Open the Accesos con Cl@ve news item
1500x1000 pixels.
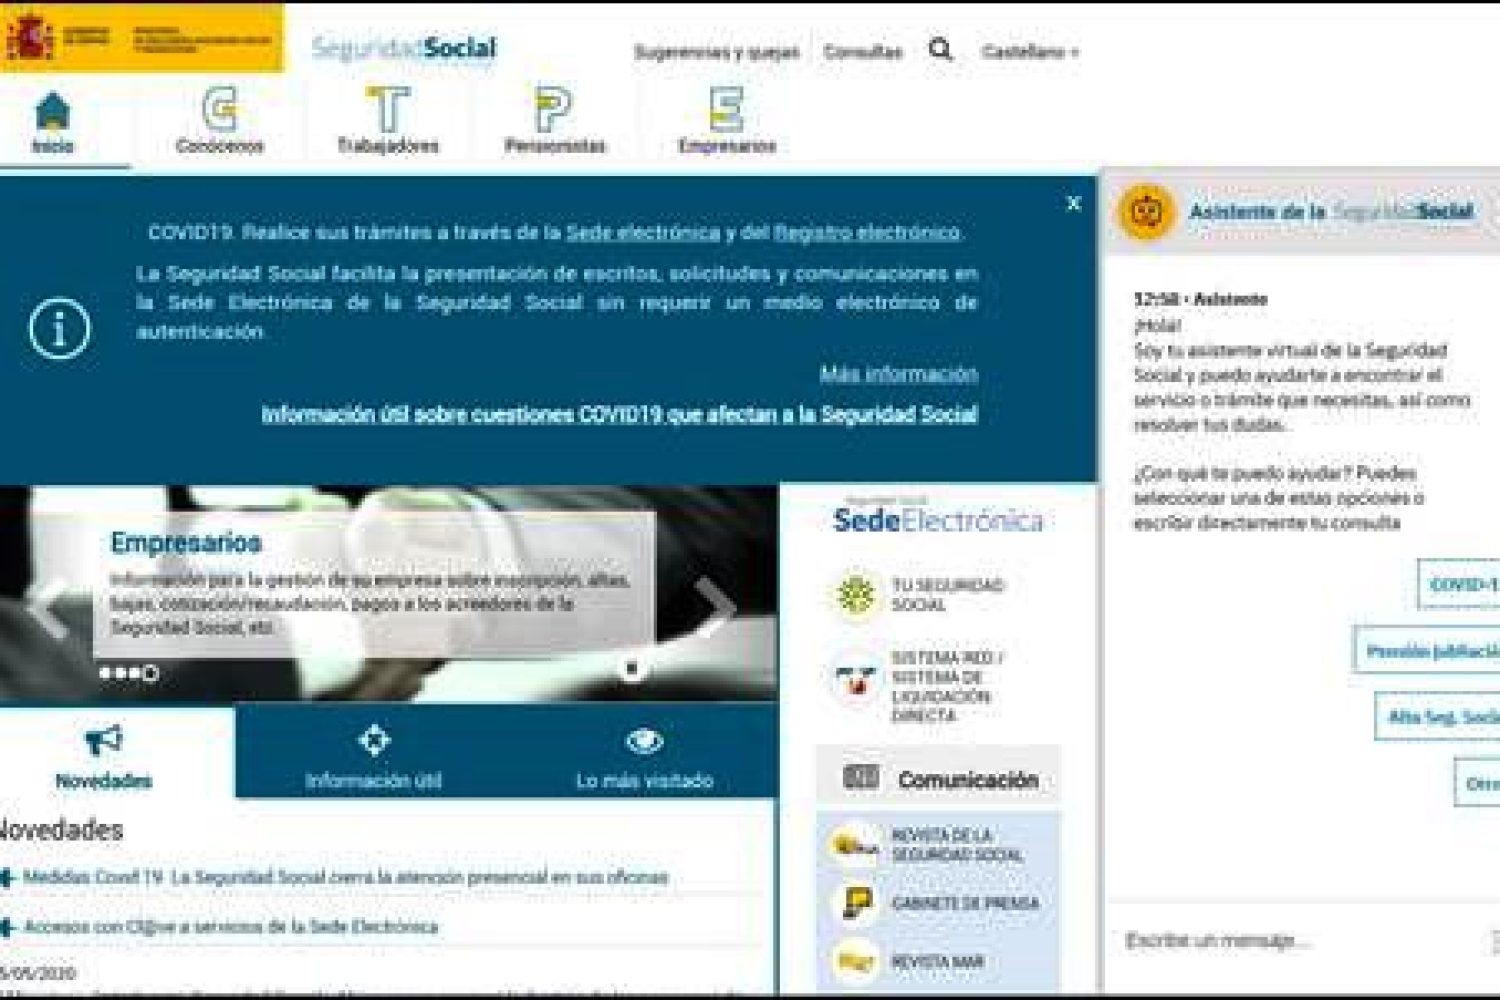[230, 926]
